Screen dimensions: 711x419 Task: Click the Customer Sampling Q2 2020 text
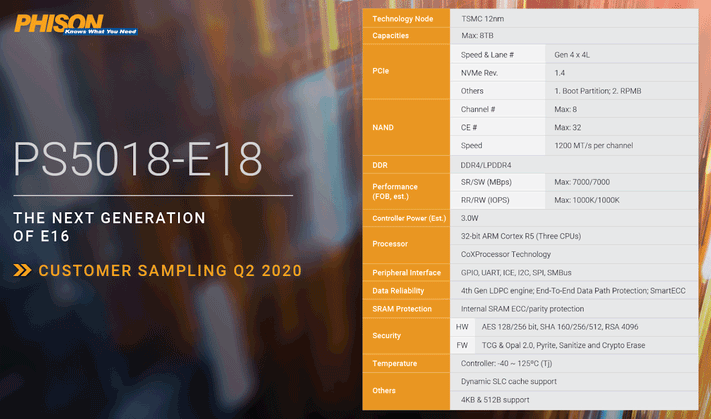tap(169, 271)
